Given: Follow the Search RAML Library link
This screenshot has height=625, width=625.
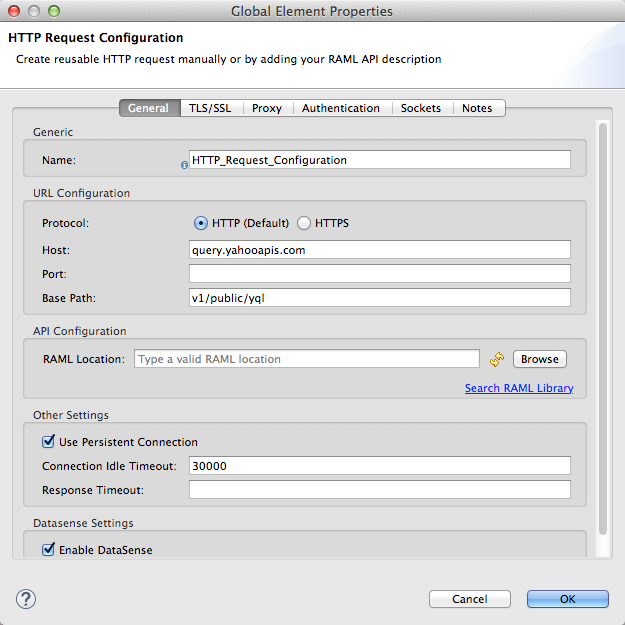Looking at the screenshot, I should coord(519,388).
